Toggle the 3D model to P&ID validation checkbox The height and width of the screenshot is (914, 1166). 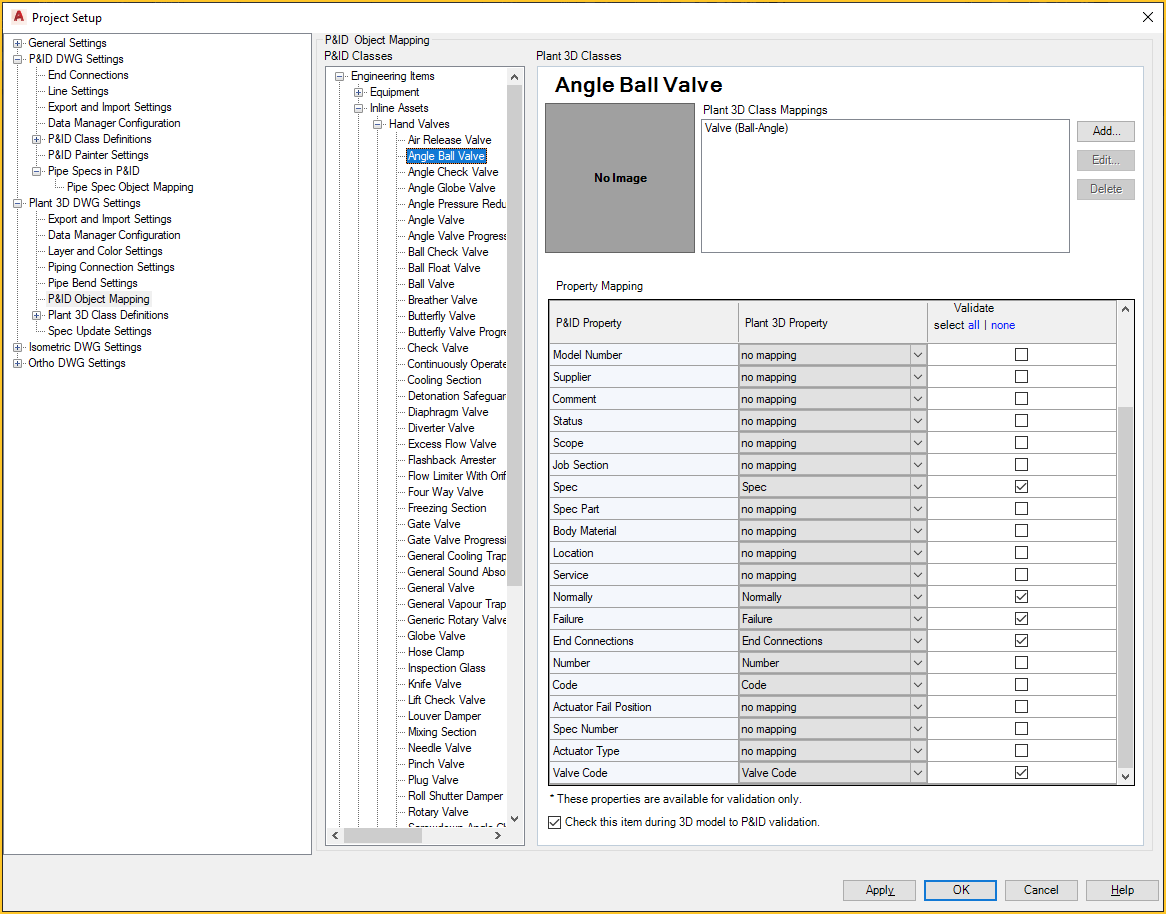(554, 821)
